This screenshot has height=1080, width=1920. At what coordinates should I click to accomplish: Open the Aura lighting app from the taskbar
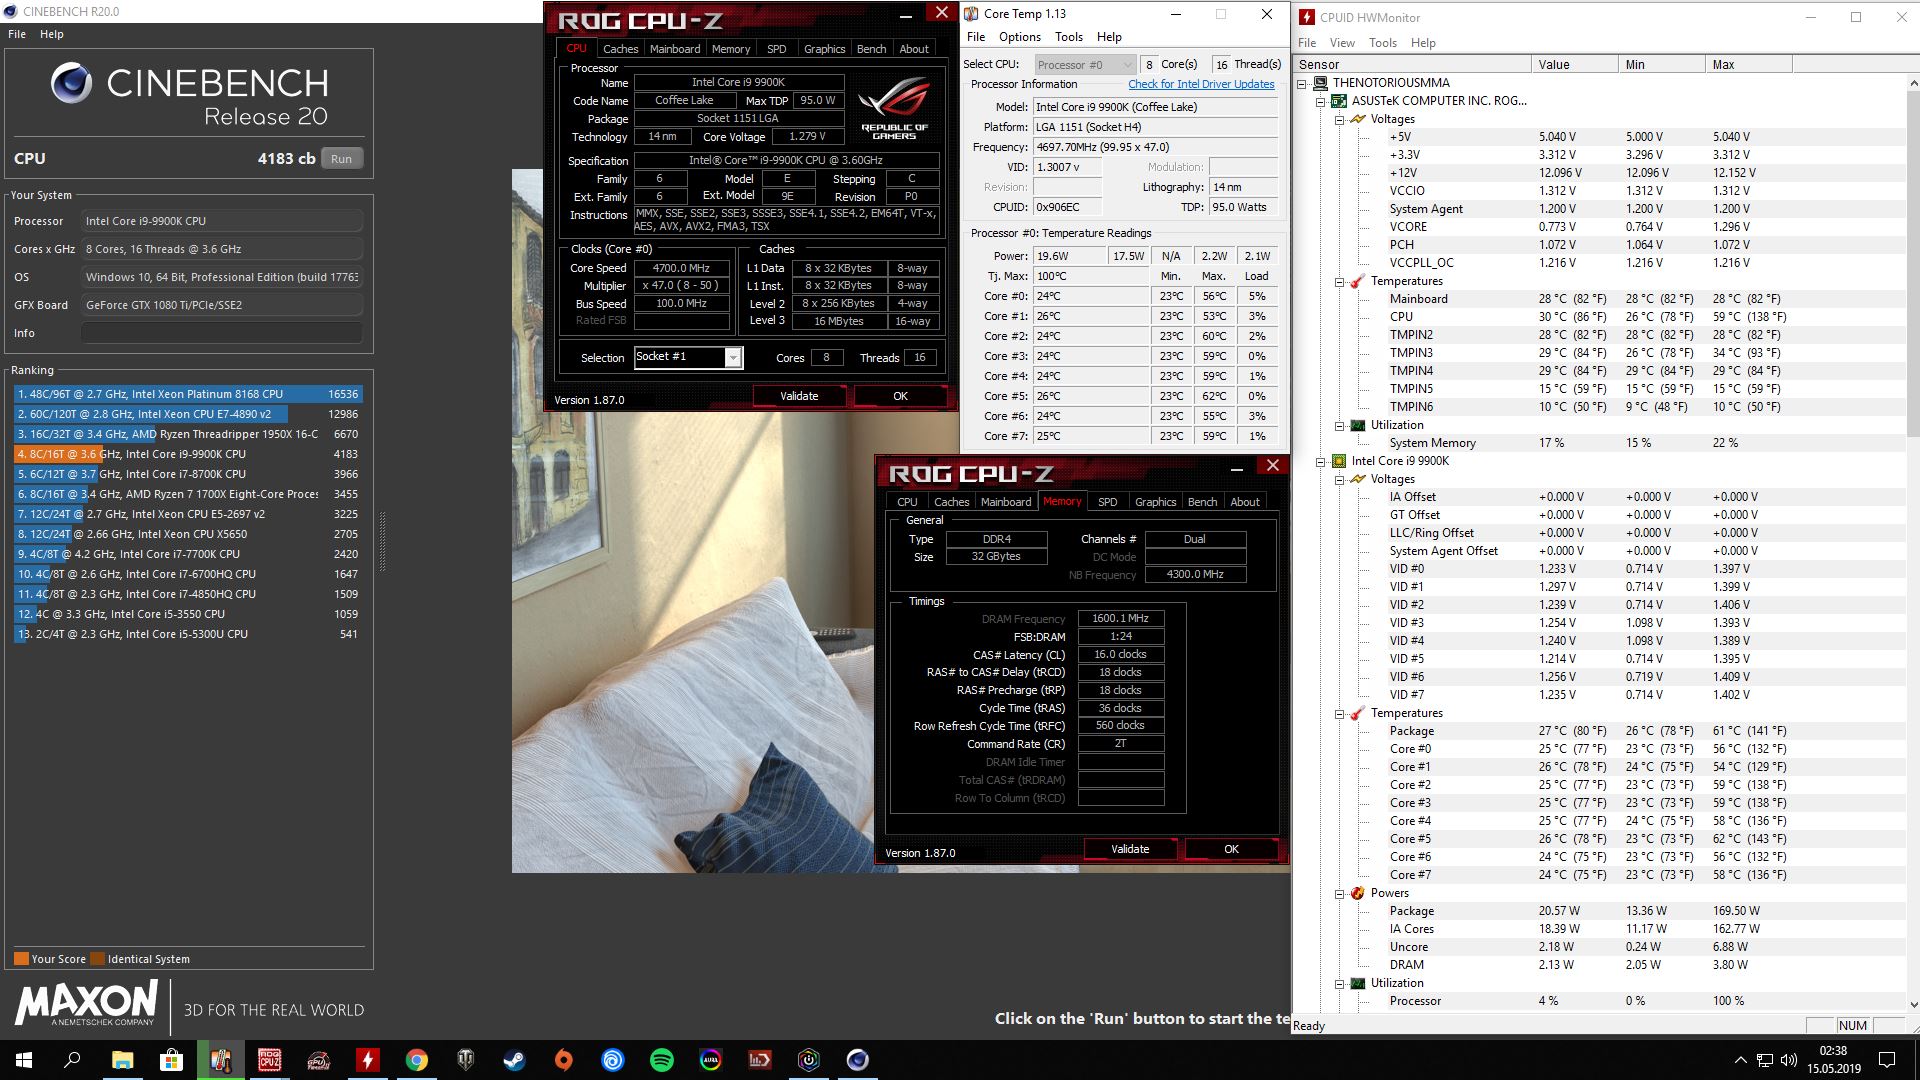point(711,1060)
